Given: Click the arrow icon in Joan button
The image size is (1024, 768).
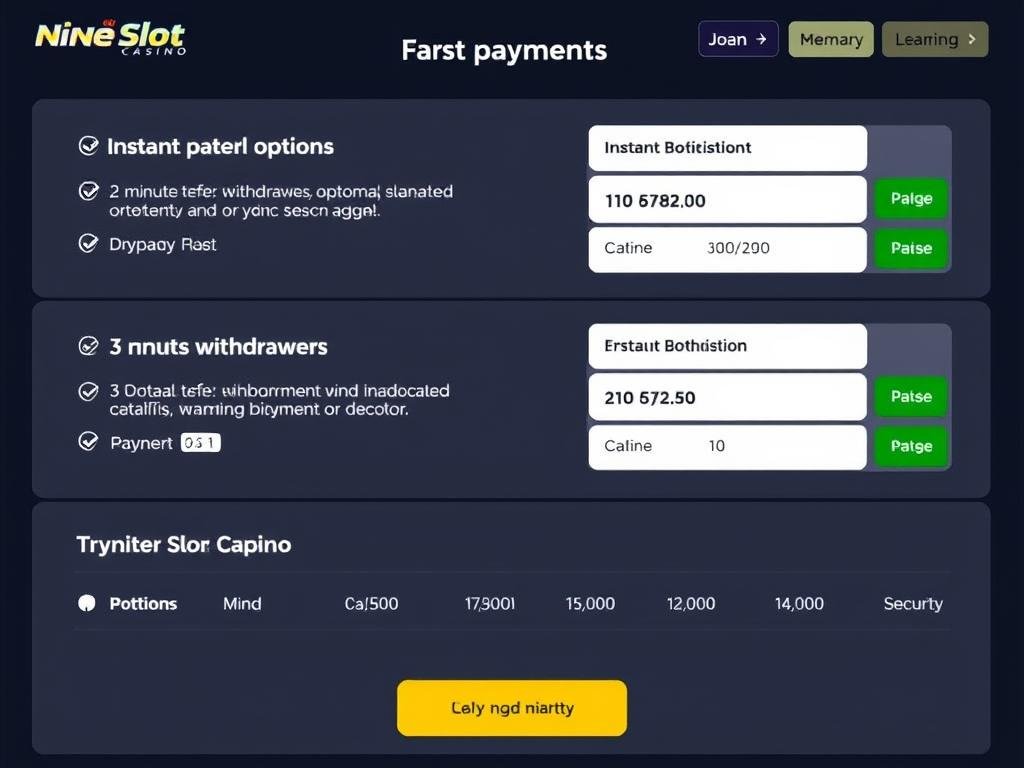Looking at the screenshot, I should [x=762, y=39].
